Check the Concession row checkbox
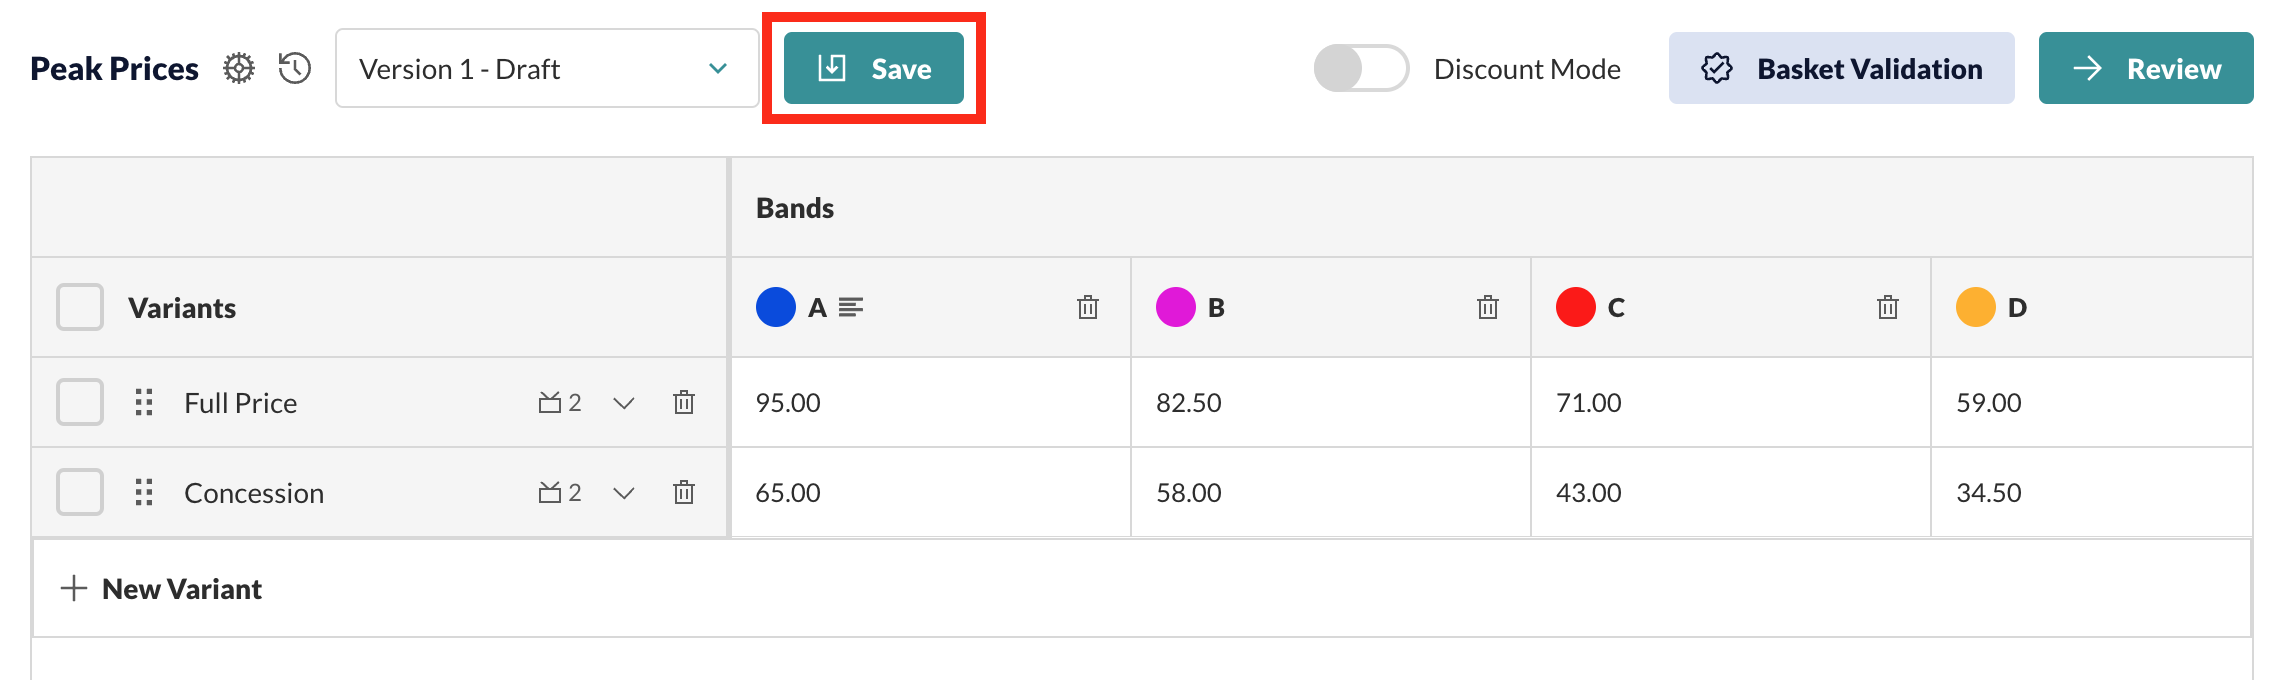The width and height of the screenshot is (2286, 680). (x=80, y=492)
